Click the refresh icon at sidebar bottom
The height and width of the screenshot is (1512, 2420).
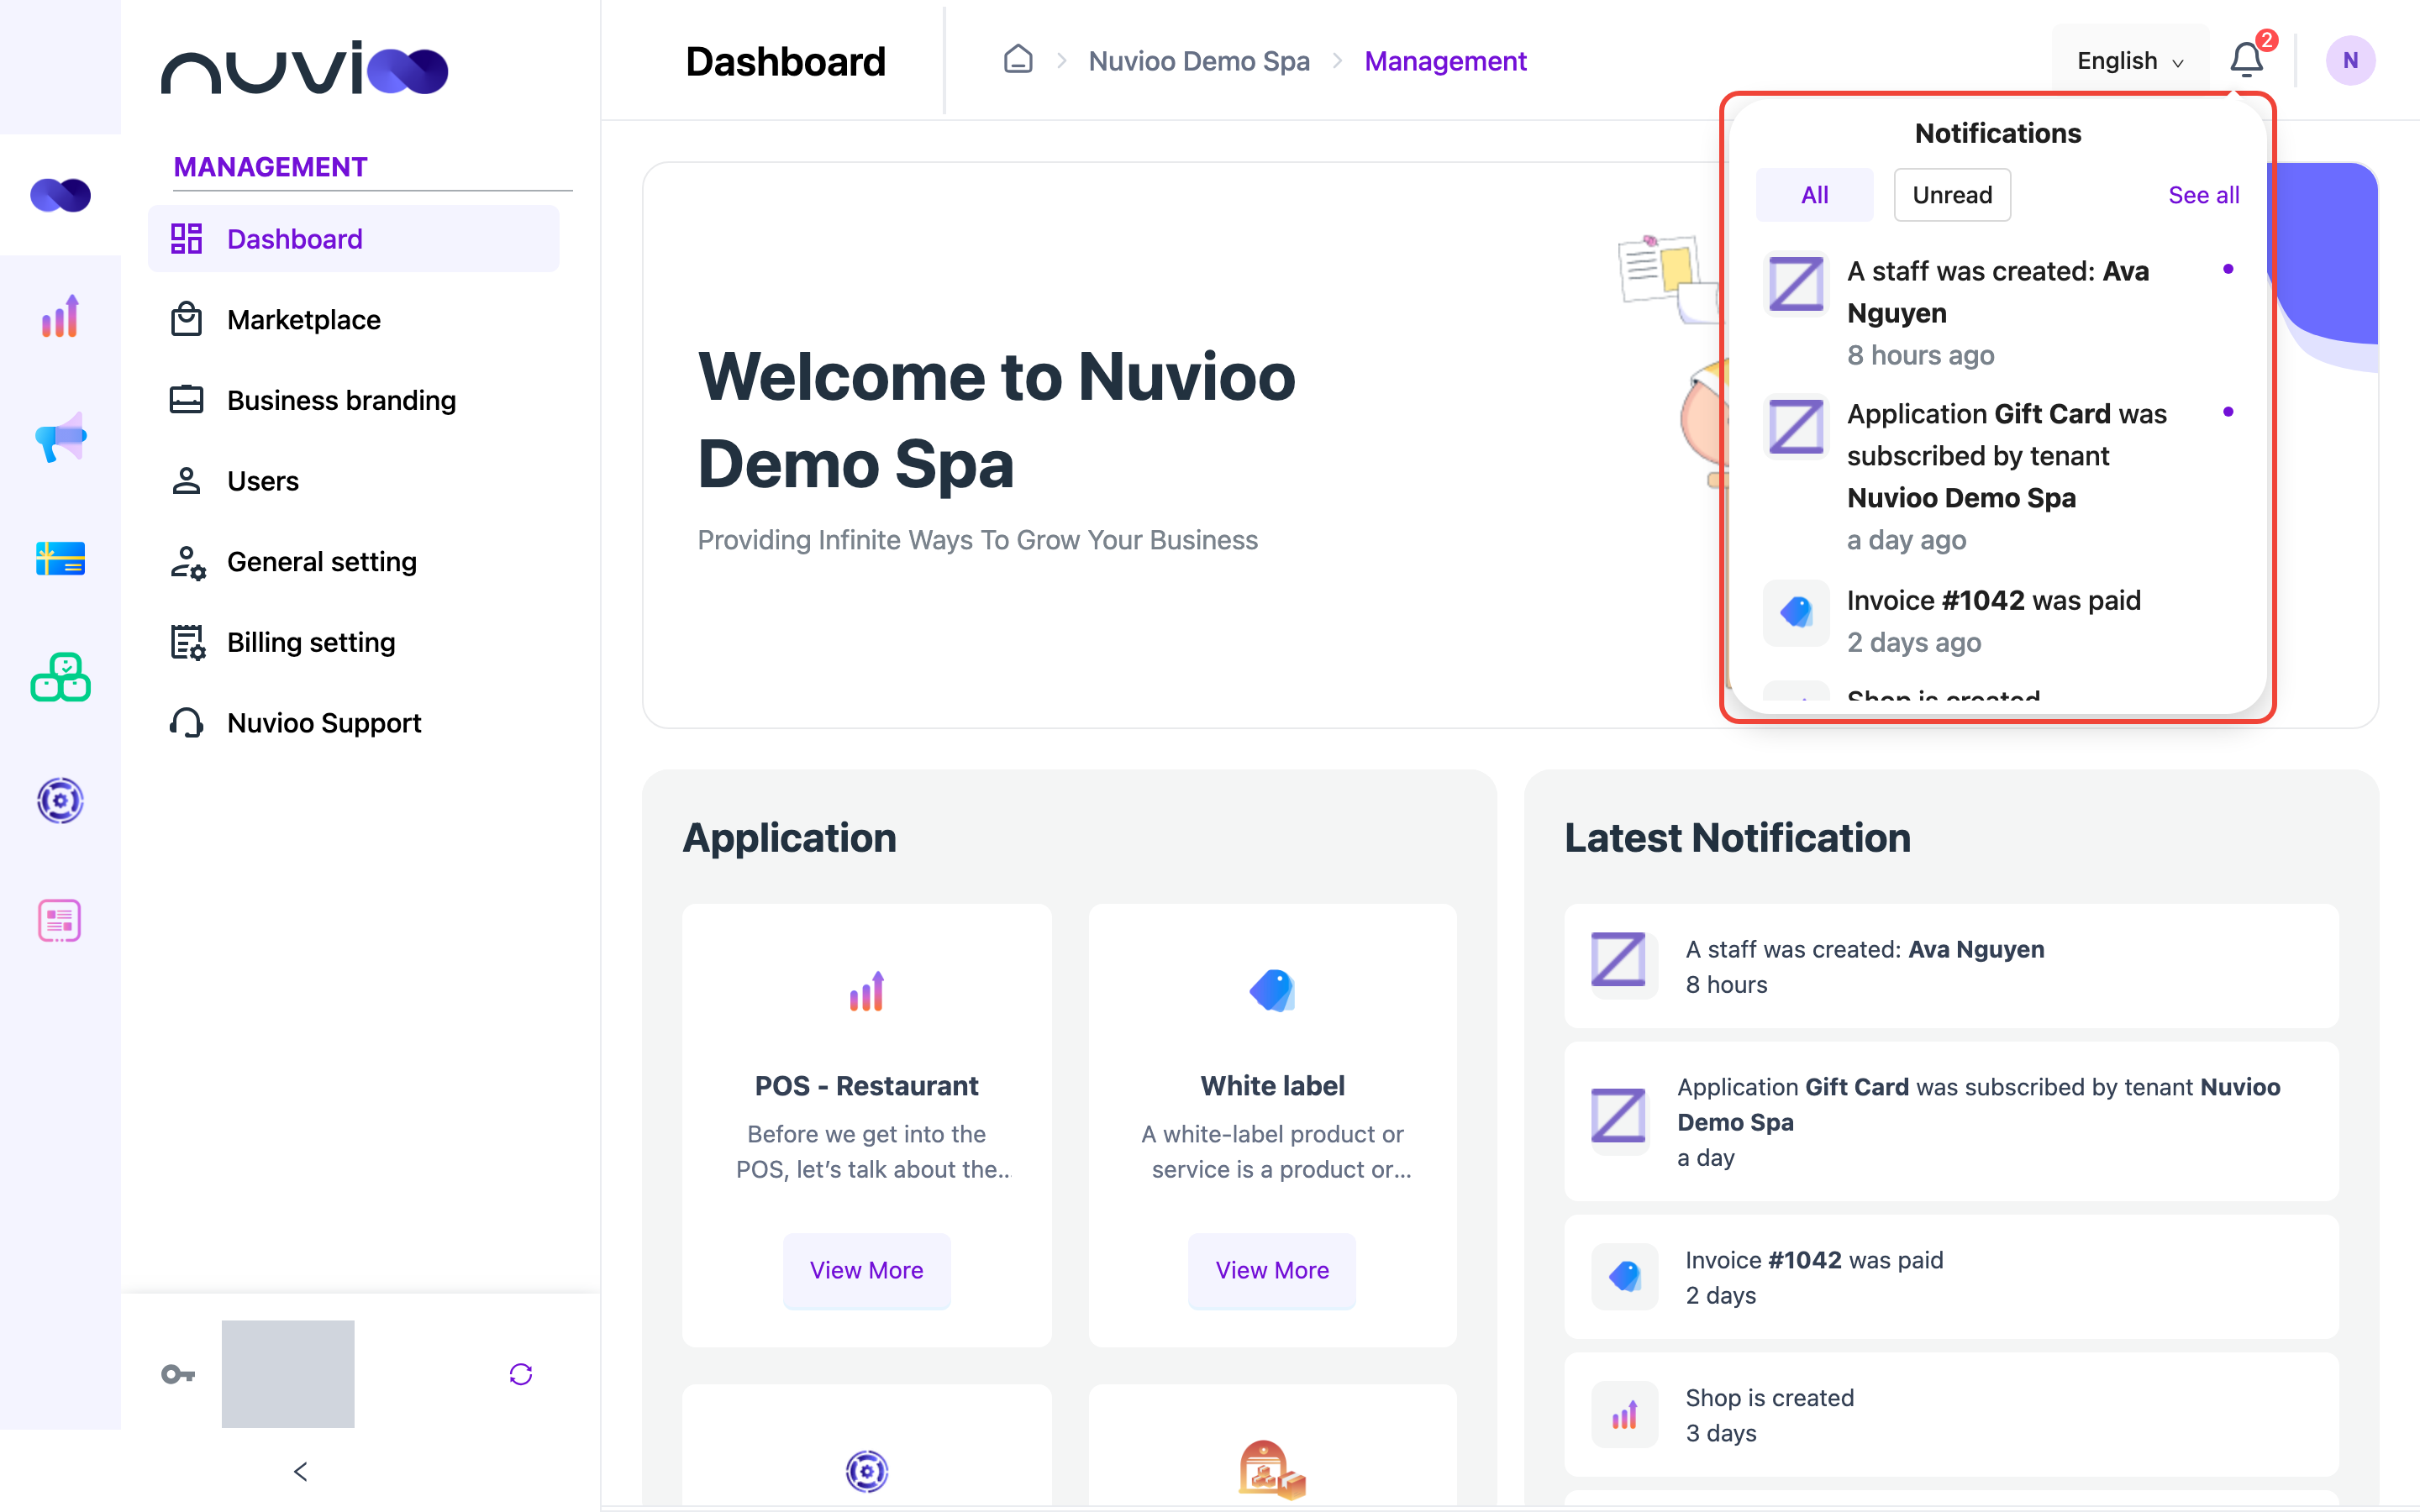click(520, 1374)
